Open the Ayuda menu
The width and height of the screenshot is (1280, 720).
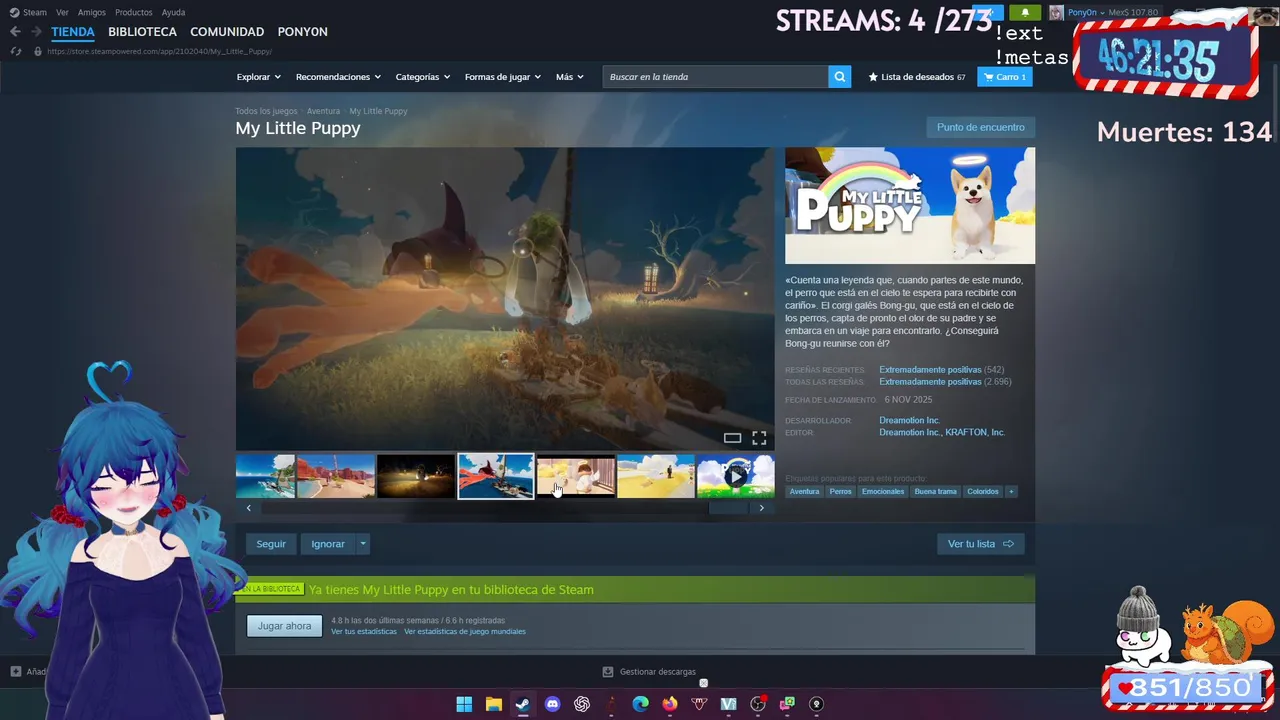pyautogui.click(x=173, y=12)
